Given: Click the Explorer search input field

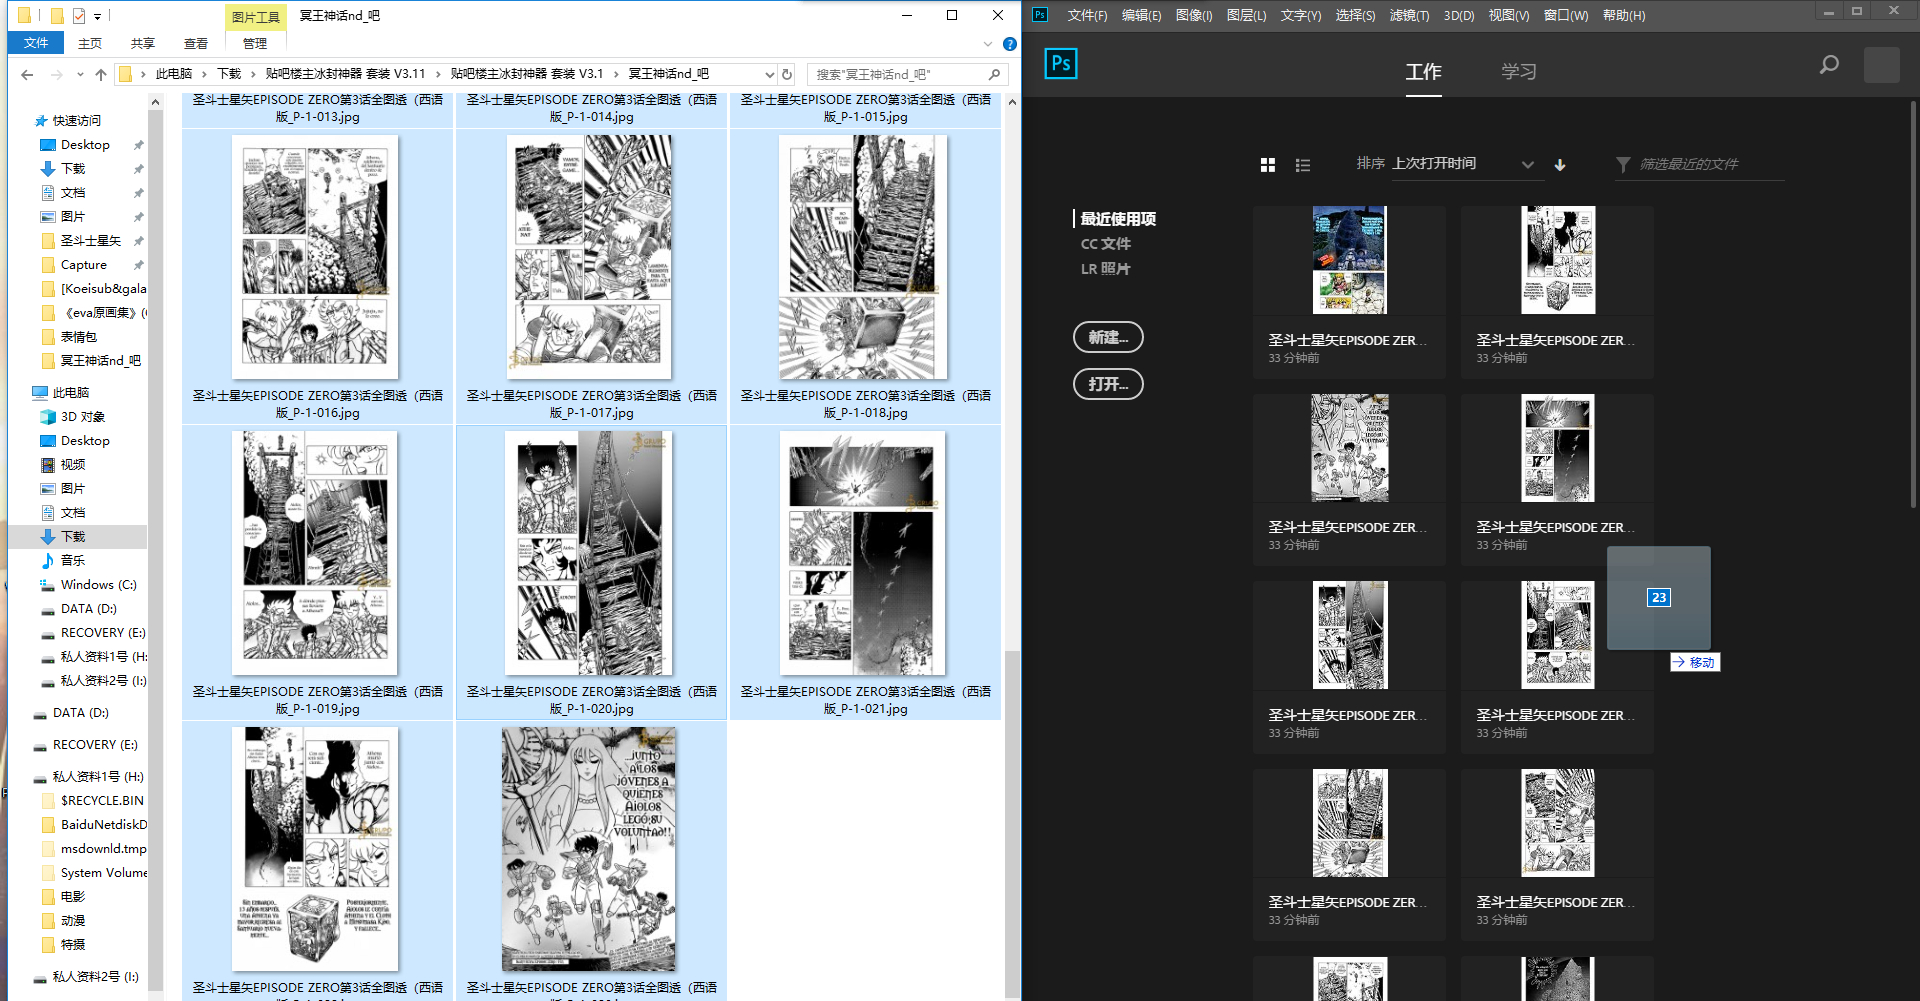Looking at the screenshot, I should (898, 74).
